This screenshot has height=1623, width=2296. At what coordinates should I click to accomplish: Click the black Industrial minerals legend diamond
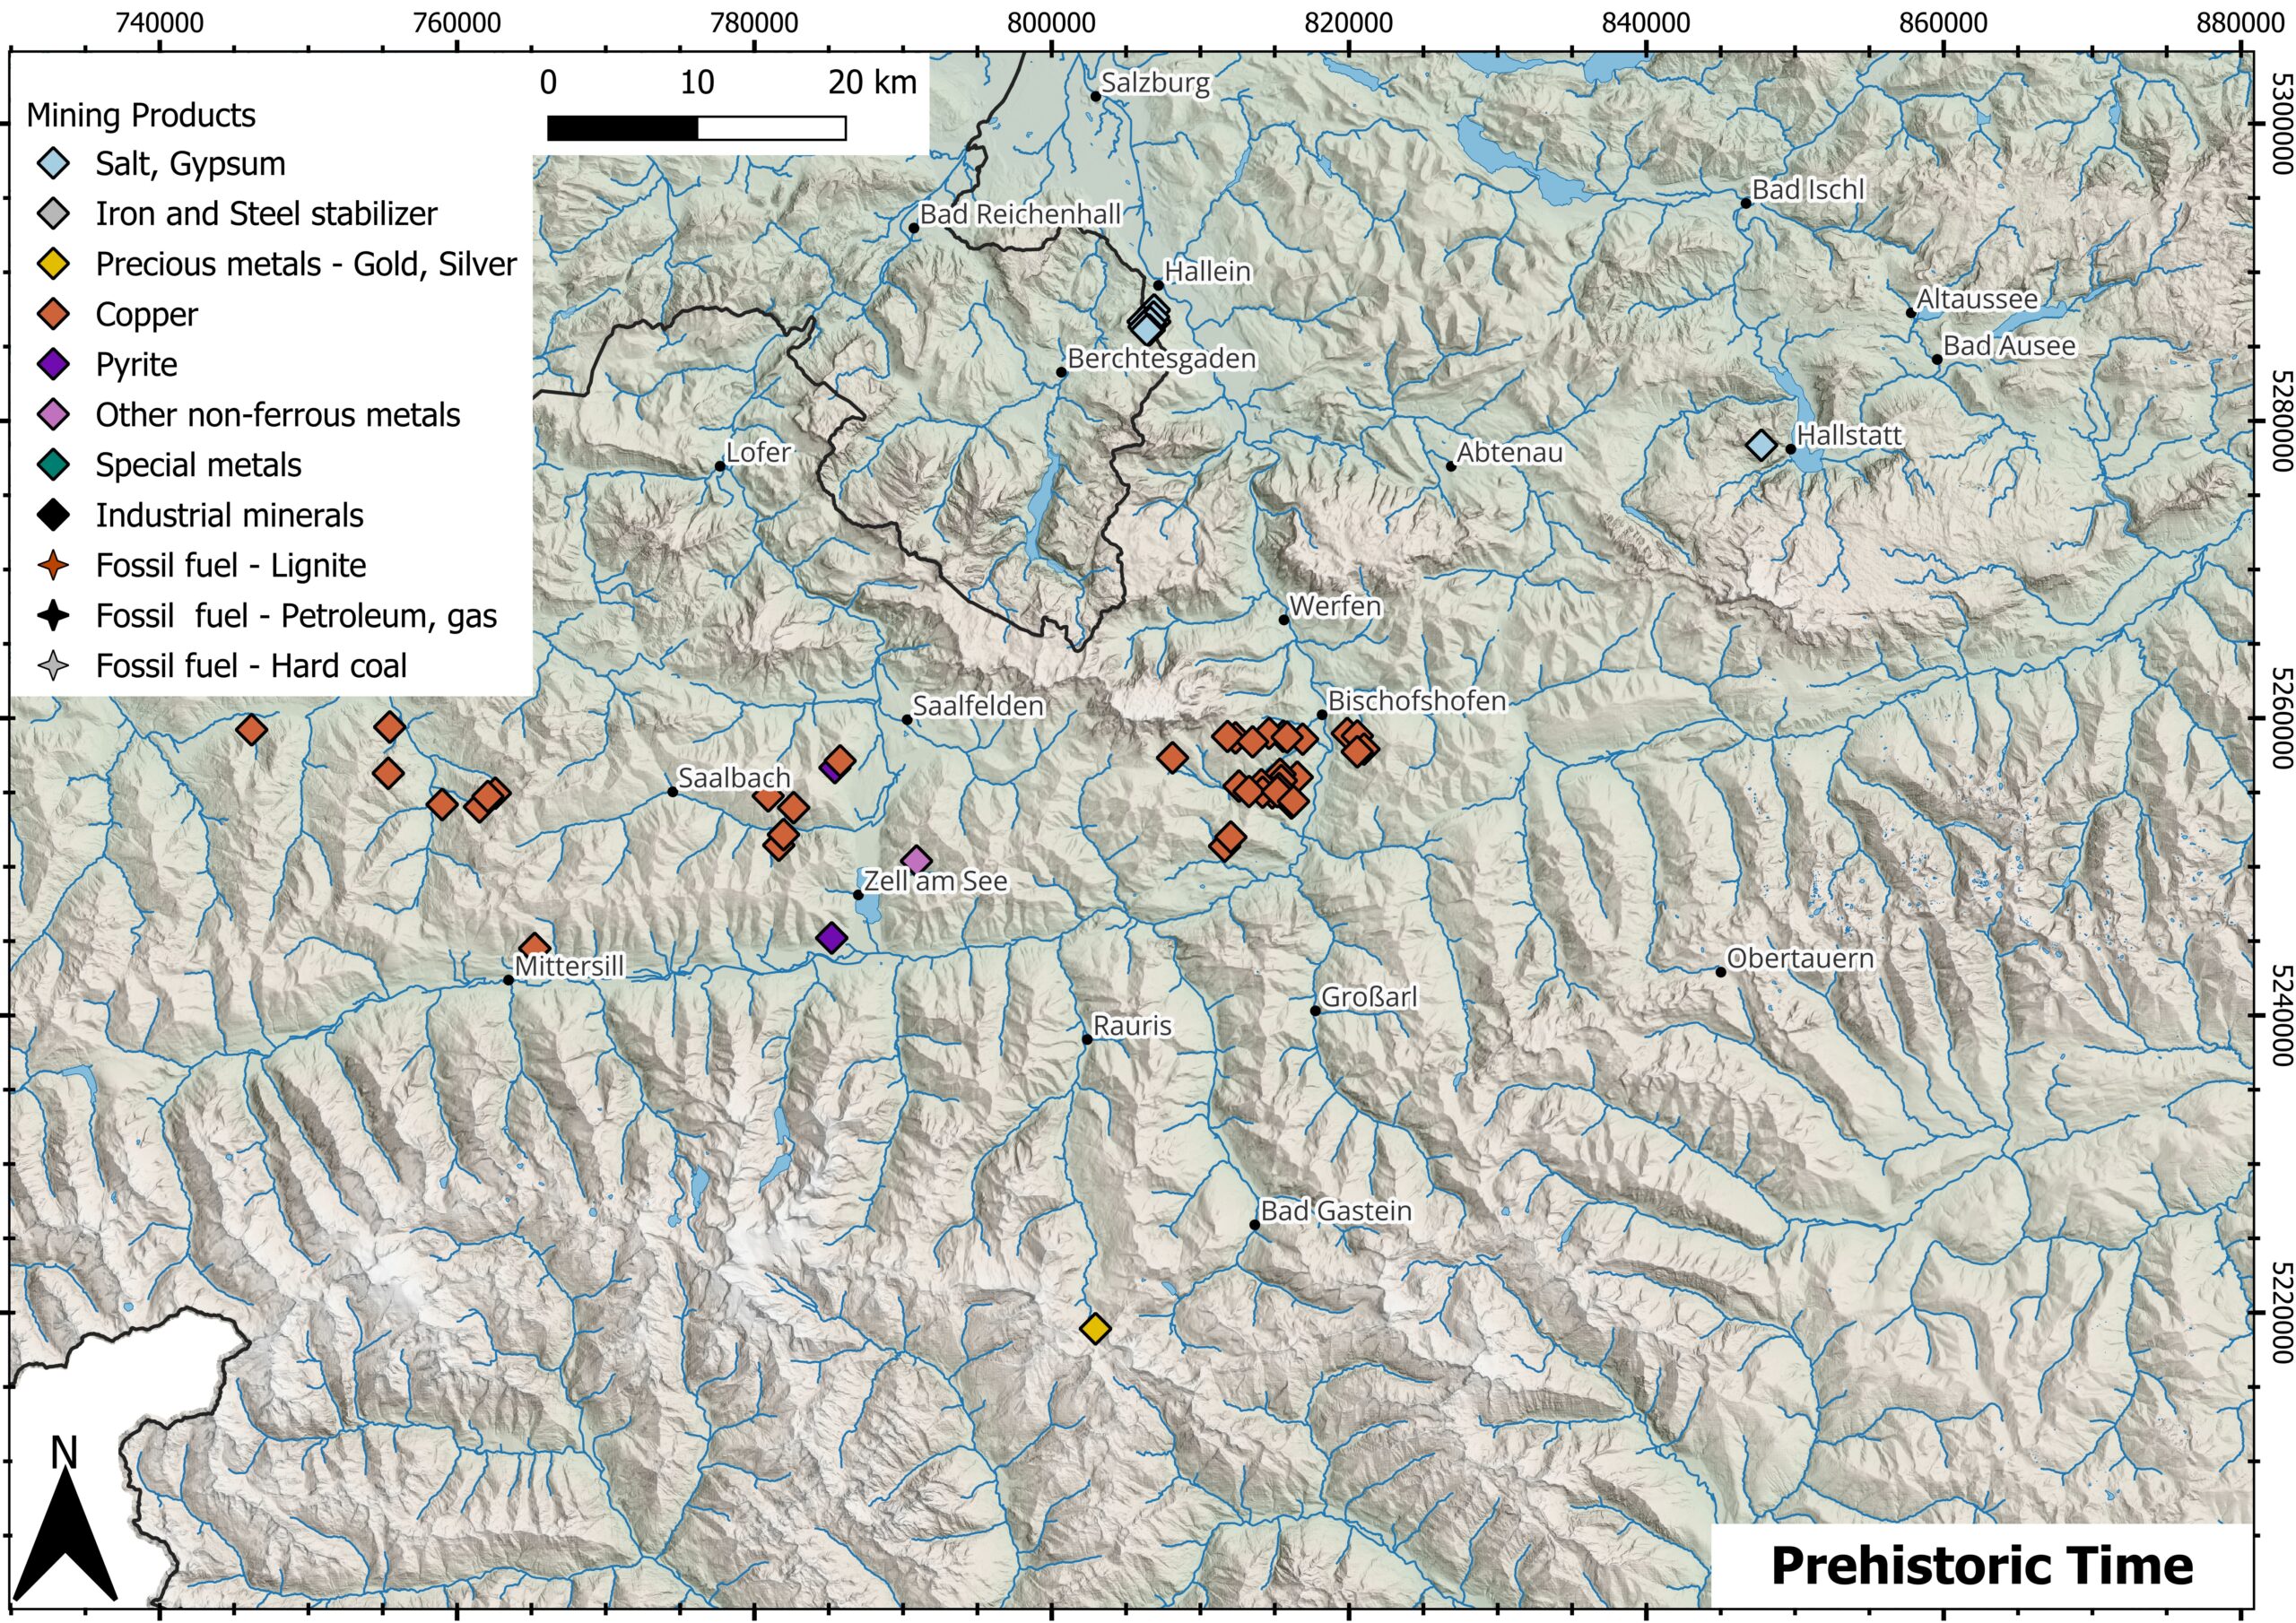click(53, 515)
